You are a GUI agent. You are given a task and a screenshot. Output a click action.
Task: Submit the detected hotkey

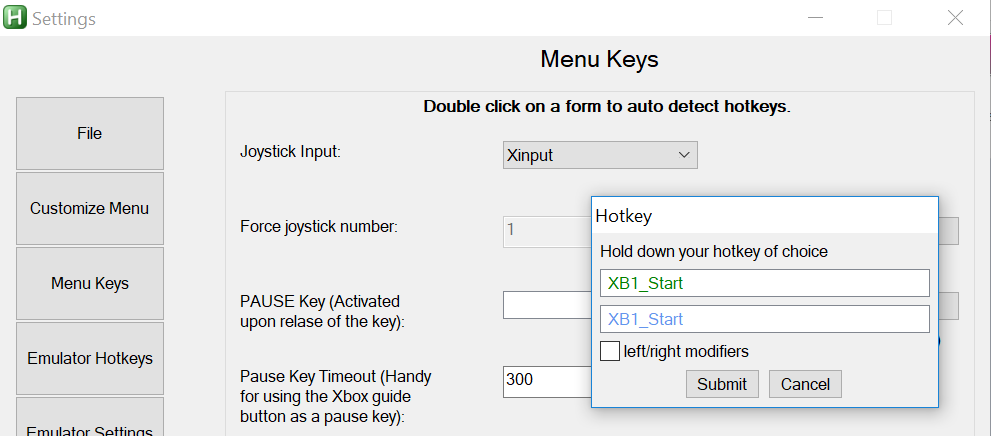[722, 384]
